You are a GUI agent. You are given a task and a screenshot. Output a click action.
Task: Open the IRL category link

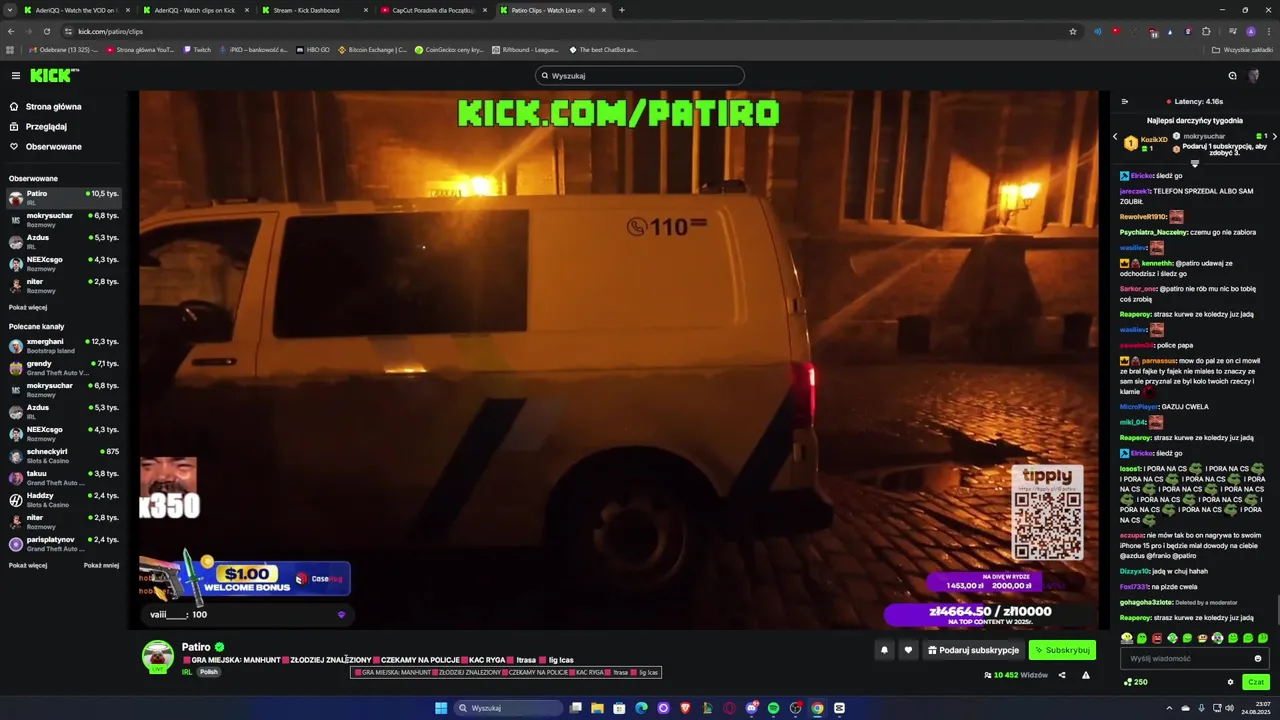187,672
